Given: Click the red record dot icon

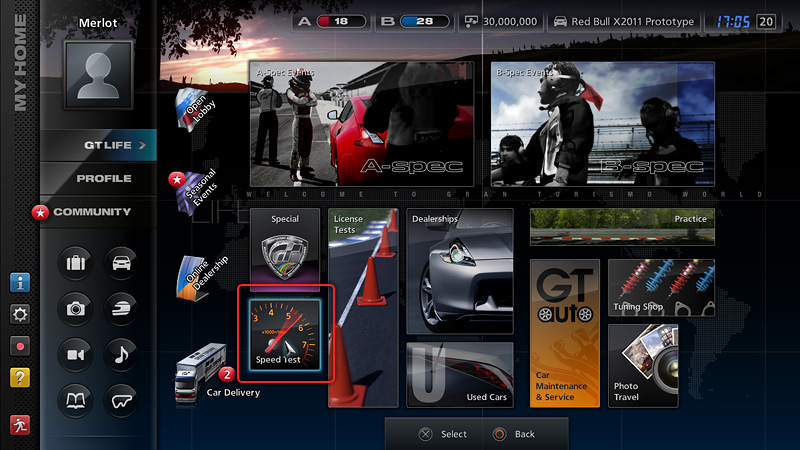Looking at the screenshot, I should [x=20, y=345].
